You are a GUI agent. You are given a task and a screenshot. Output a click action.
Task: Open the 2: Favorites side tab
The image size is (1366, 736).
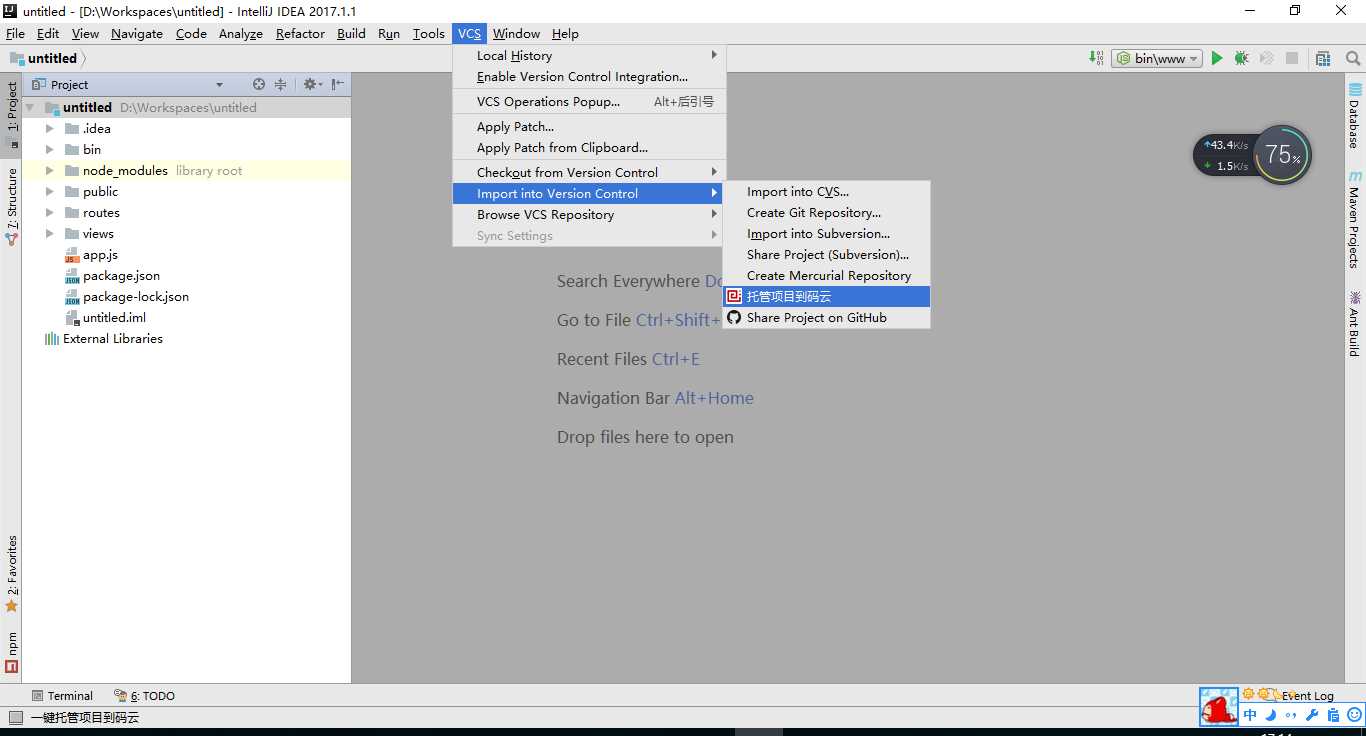[x=12, y=573]
